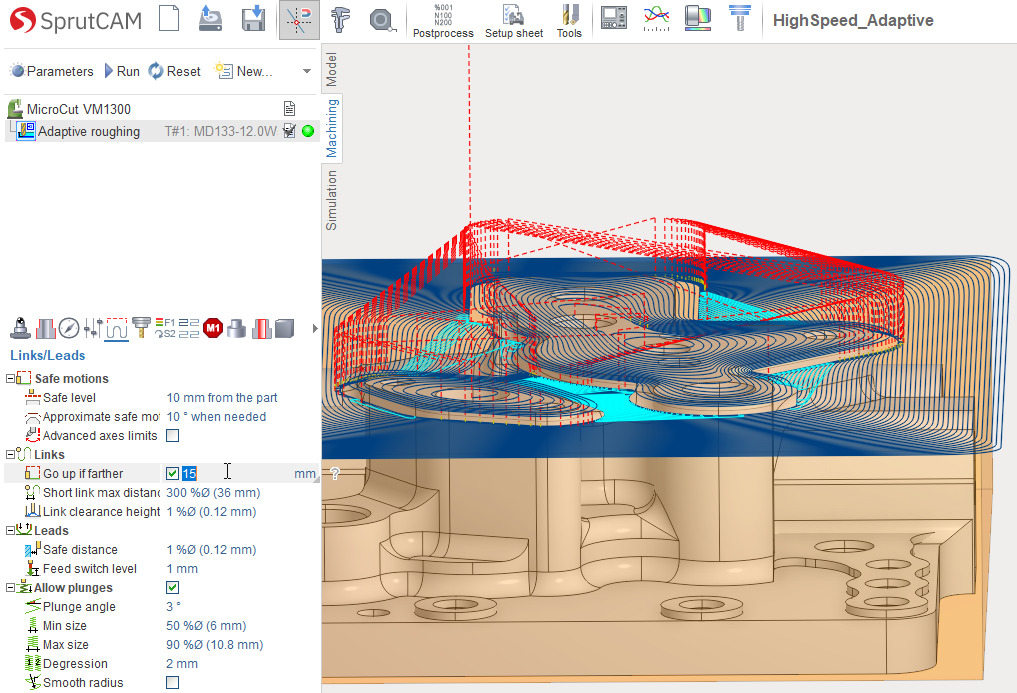Create a new project file
Viewport: 1017px width, 693px height.
point(169,19)
